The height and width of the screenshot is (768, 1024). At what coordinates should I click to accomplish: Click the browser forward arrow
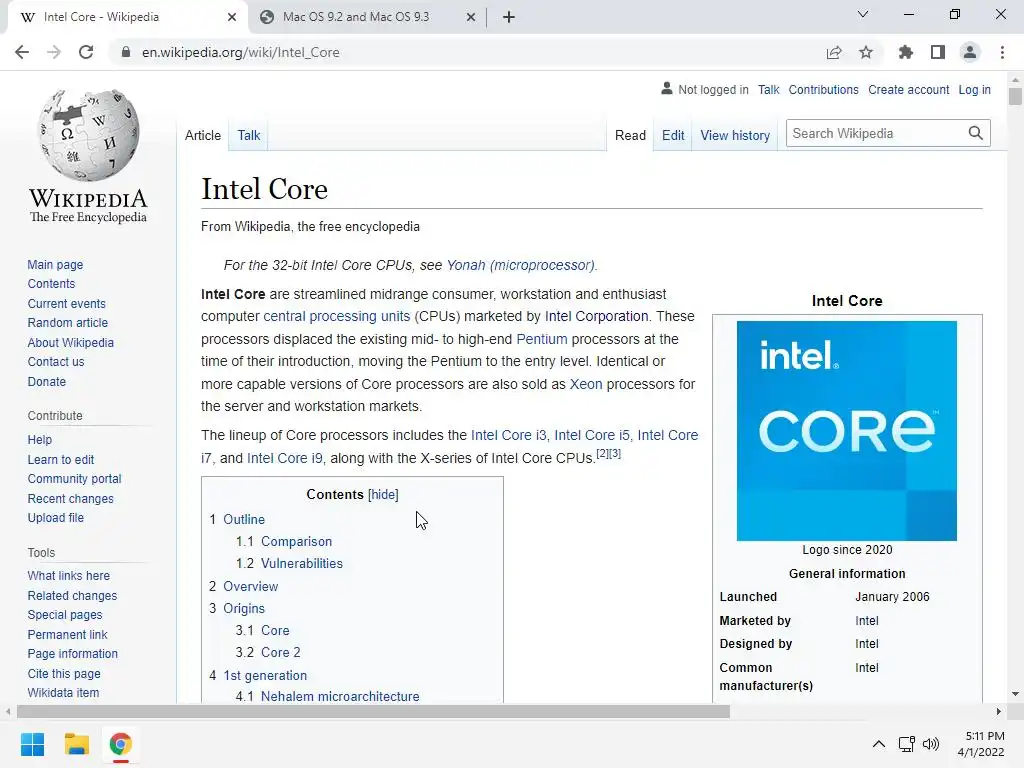click(54, 52)
